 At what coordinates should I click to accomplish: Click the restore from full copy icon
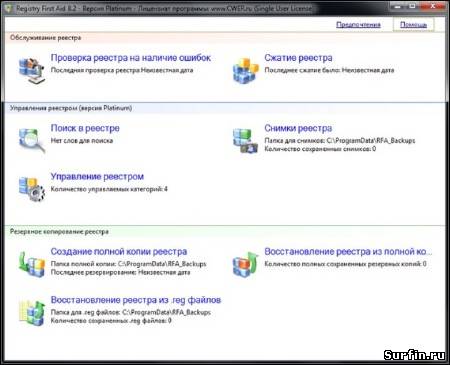click(x=246, y=264)
